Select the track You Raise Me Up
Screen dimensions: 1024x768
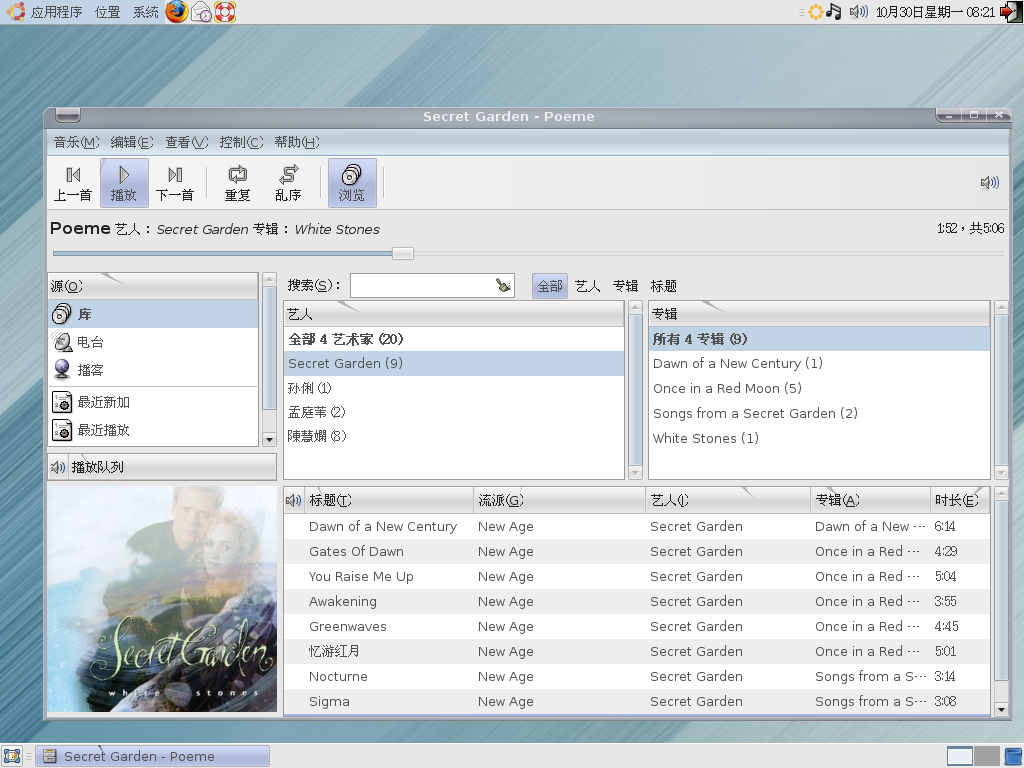637,577
